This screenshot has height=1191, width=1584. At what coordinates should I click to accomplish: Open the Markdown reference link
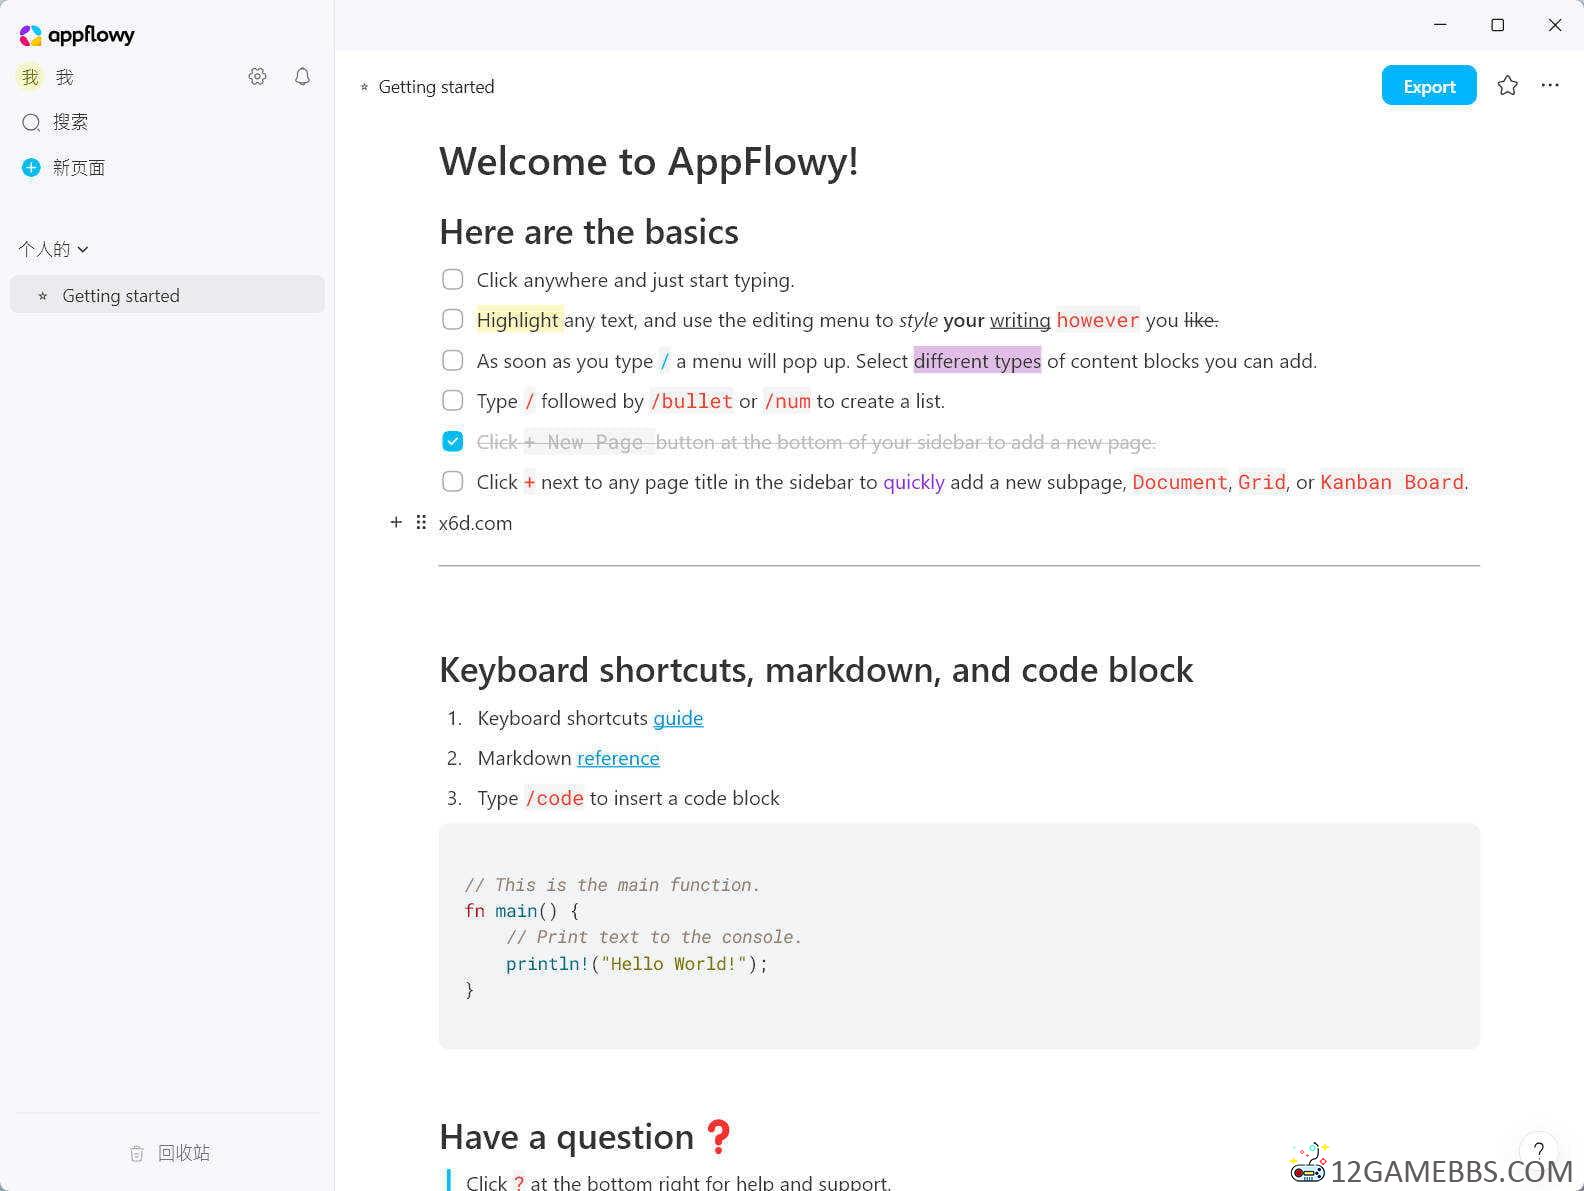[x=618, y=758]
